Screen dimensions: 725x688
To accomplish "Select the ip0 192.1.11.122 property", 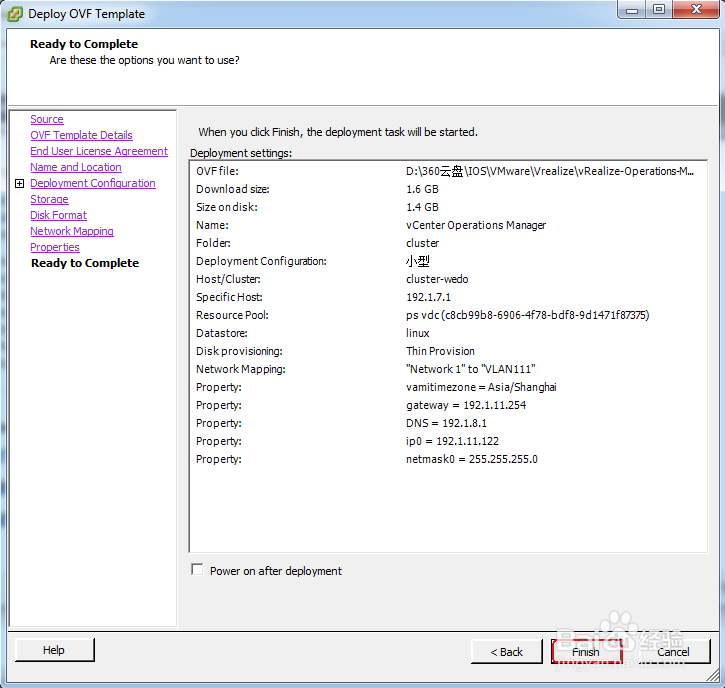I will coord(452,442).
